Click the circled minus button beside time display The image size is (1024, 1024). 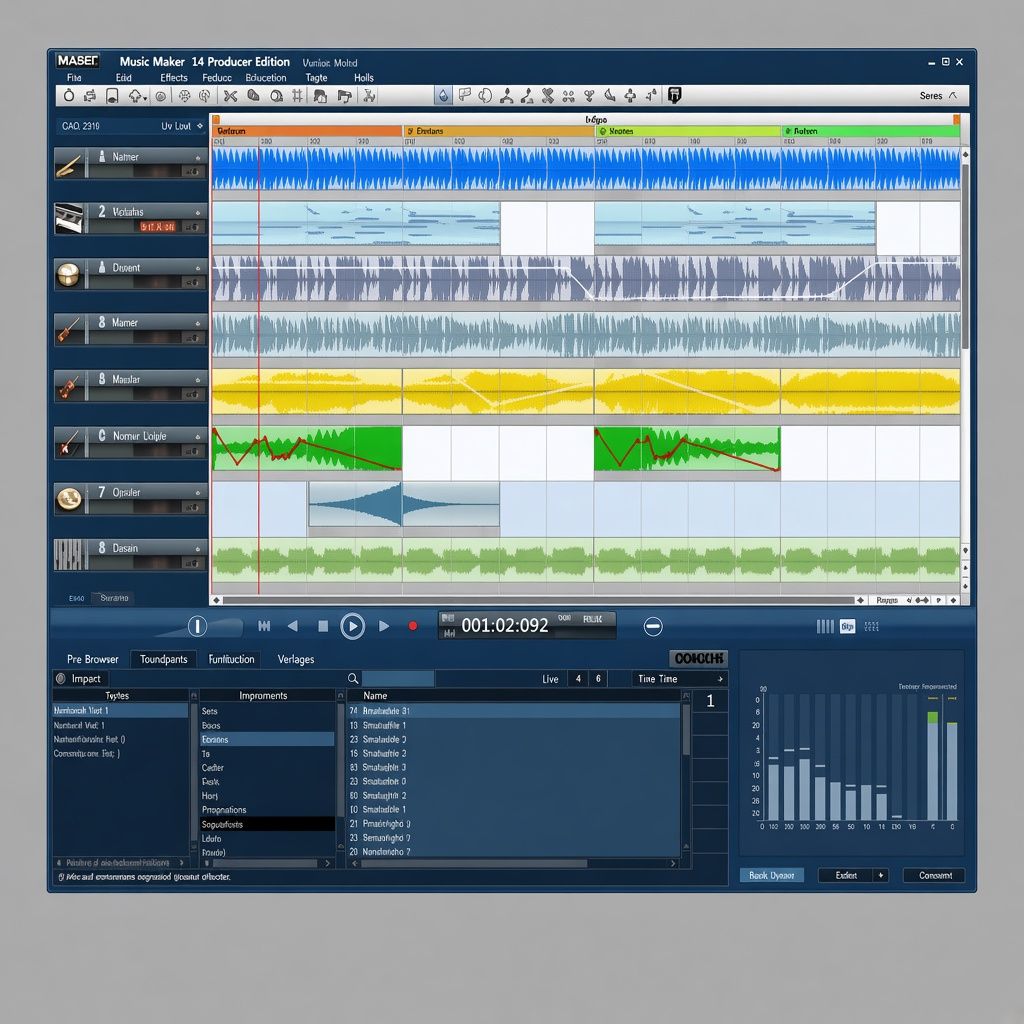[653, 626]
